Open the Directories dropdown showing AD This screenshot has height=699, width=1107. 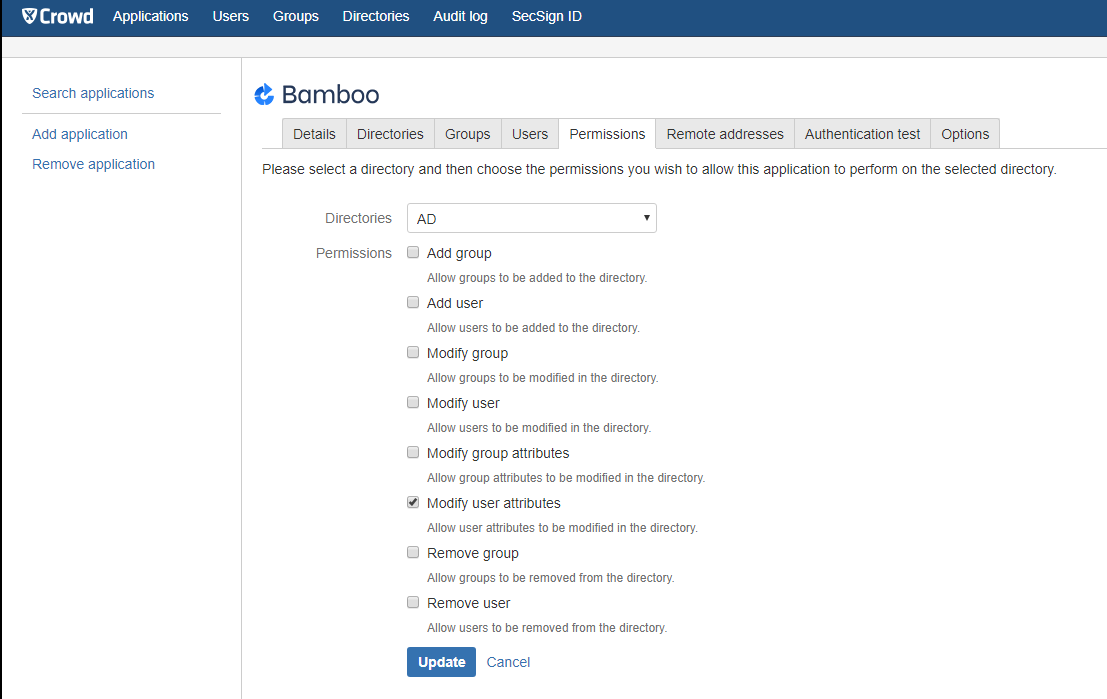tap(531, 218)
